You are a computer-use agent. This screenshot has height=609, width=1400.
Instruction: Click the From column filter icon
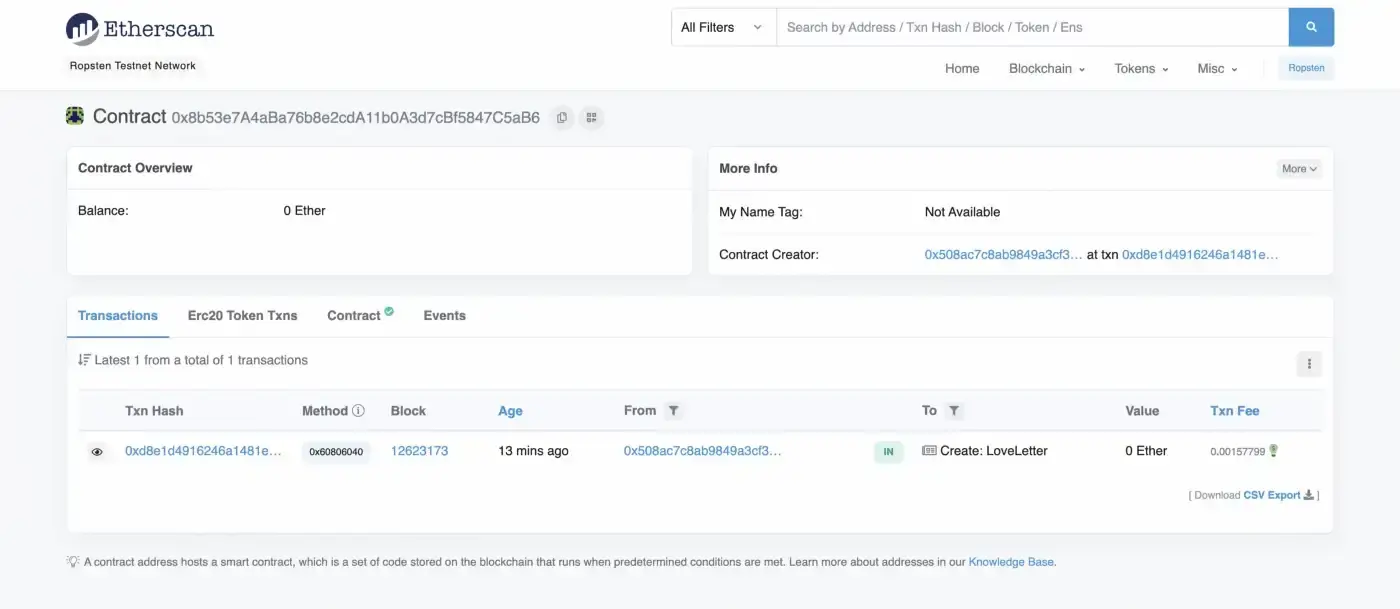674,411
